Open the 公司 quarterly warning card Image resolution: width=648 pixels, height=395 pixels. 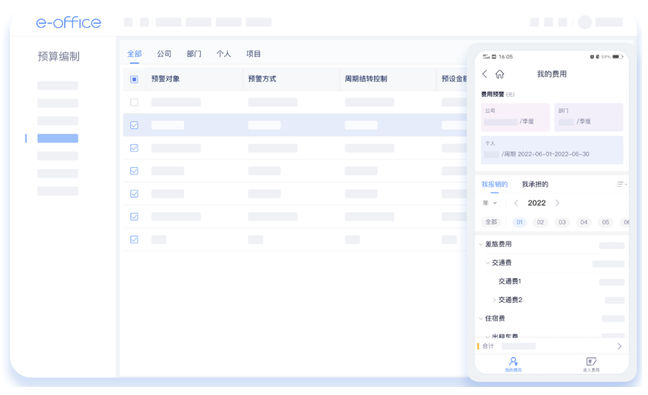515,117
